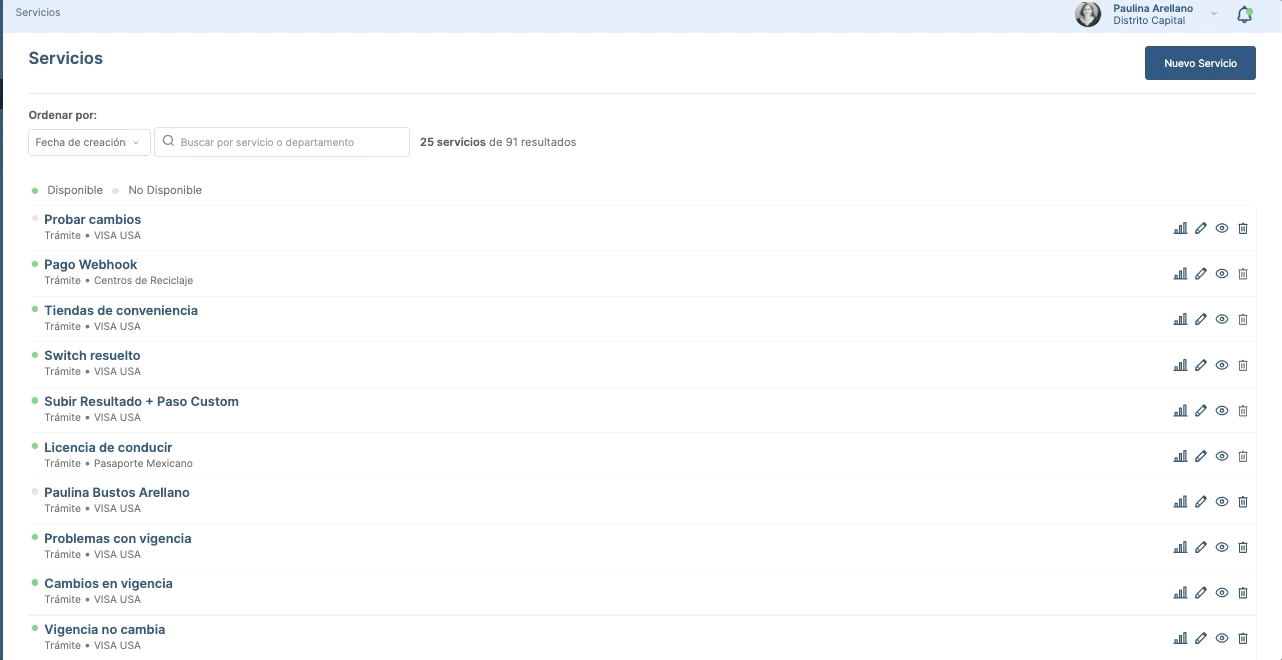Open the Vigencia no cambia link
The image size is (1282, 660).
point(105,629)
